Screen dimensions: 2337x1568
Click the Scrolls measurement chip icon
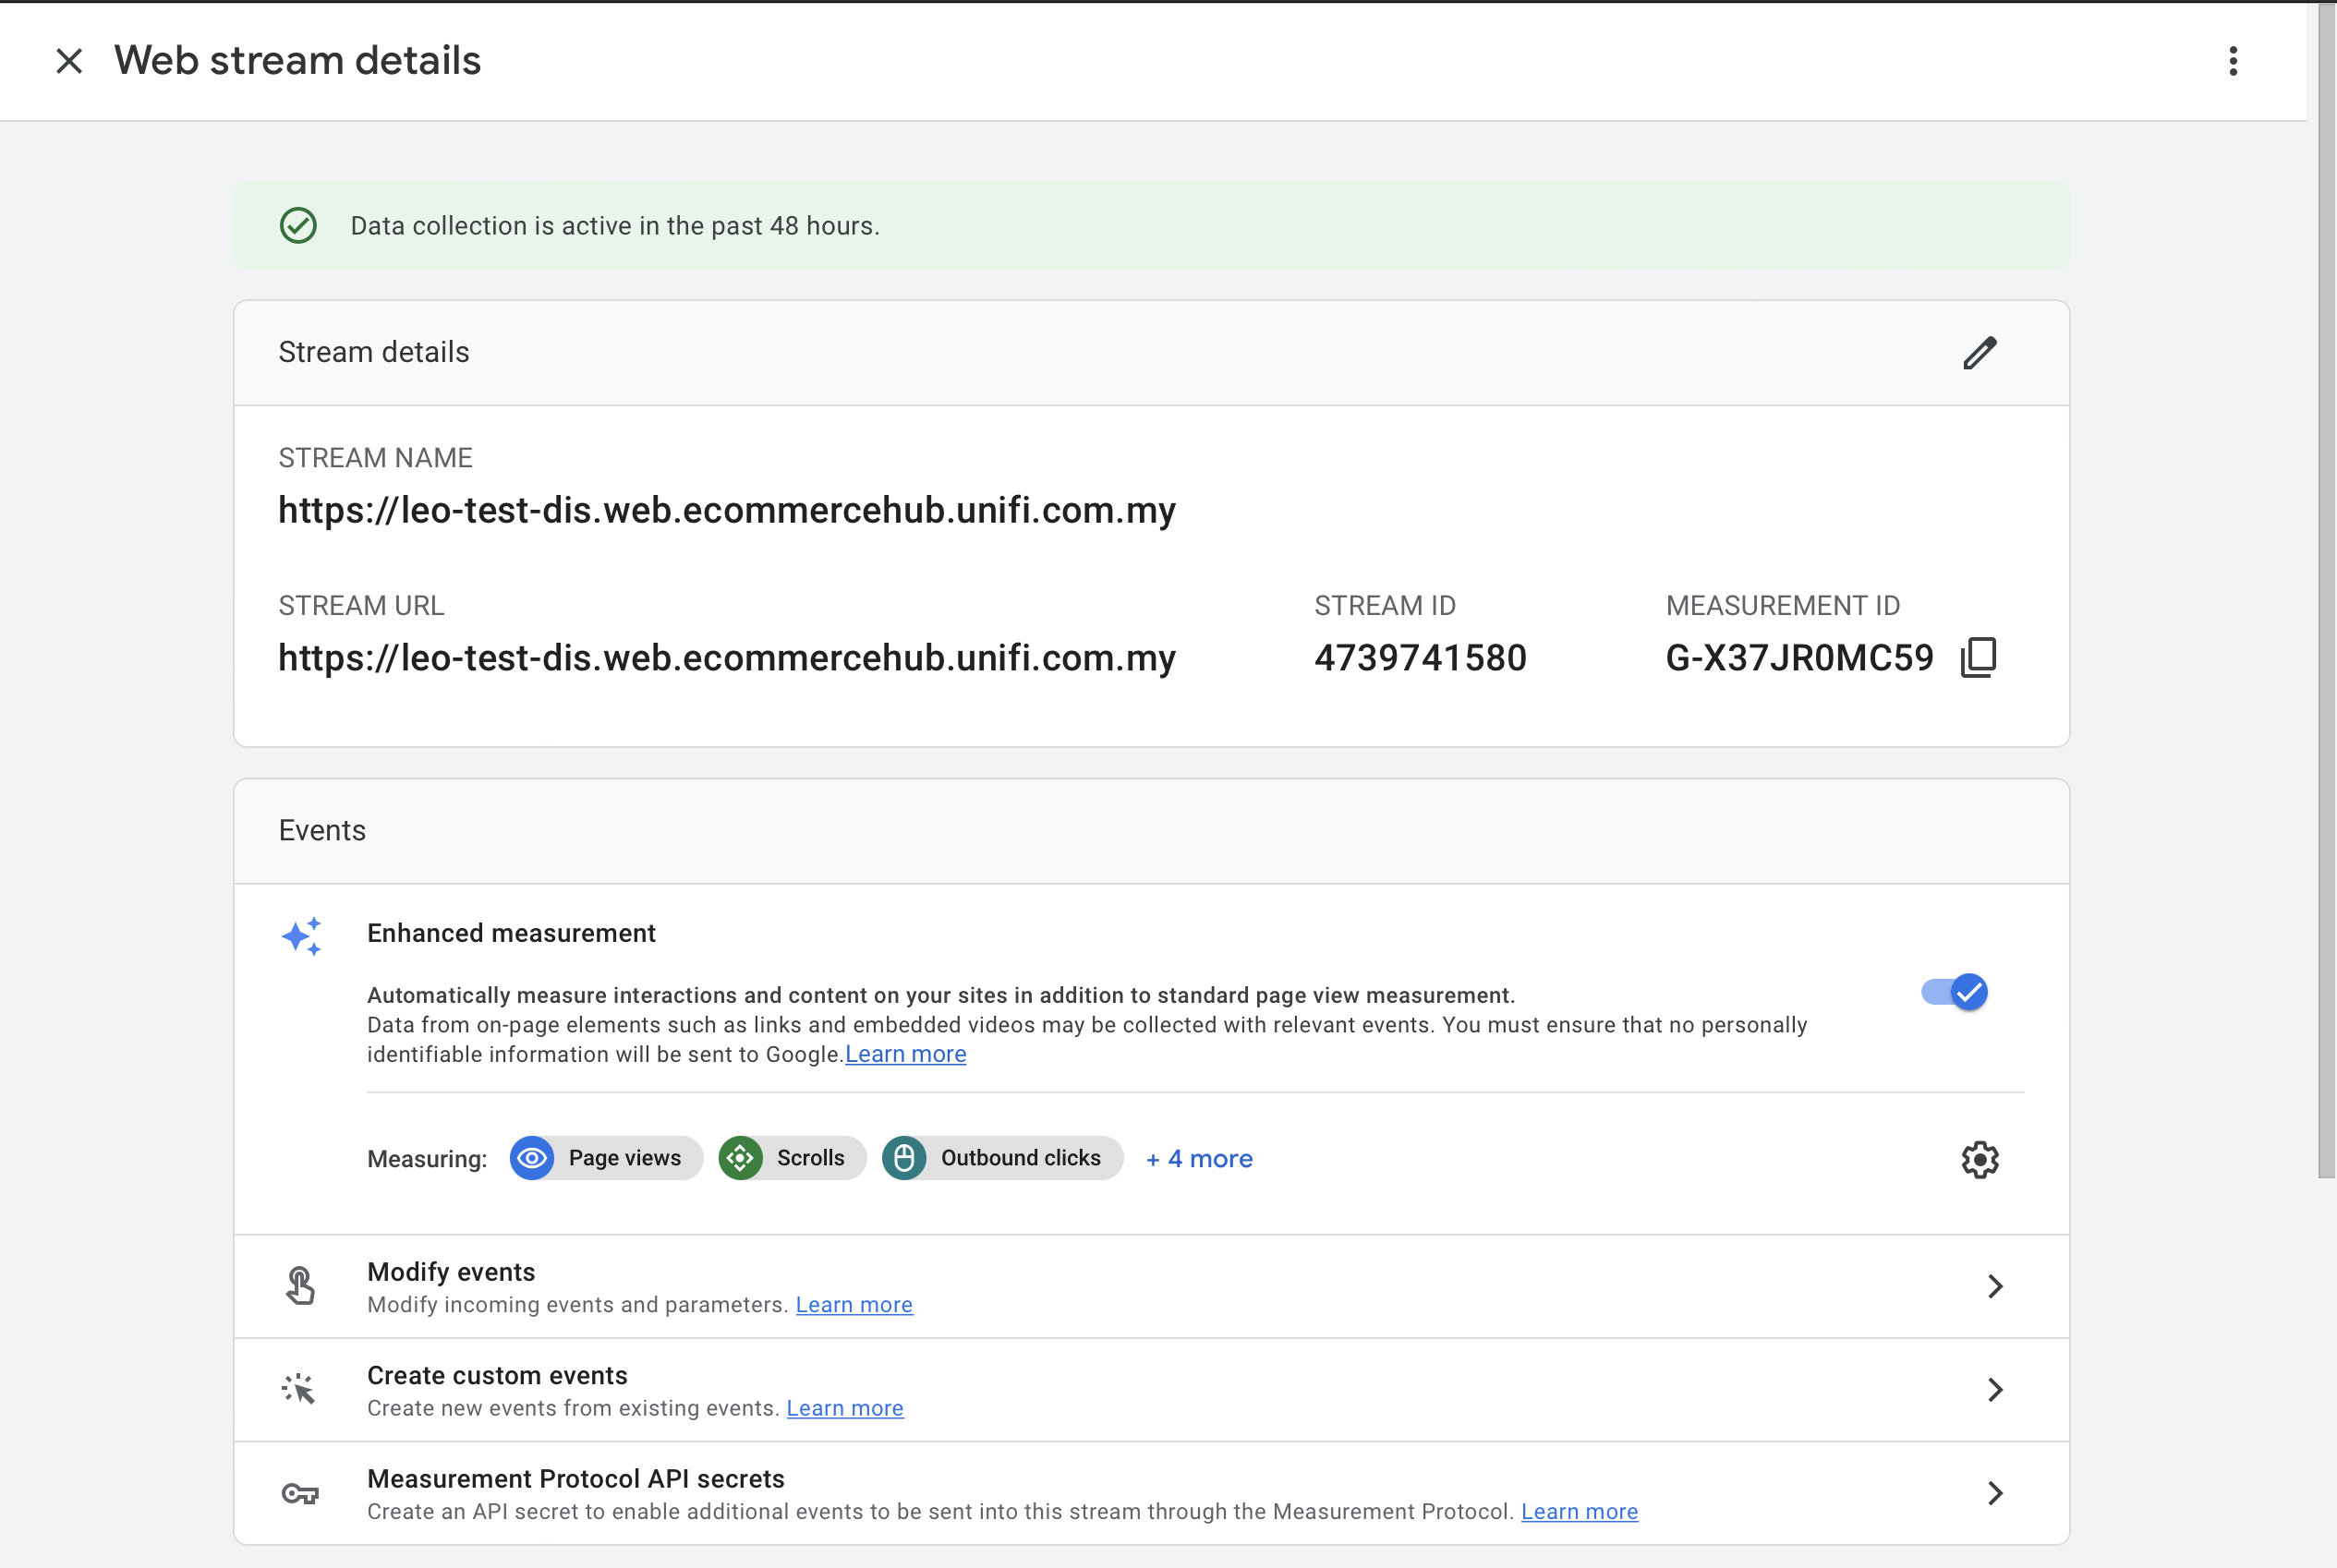click(x=741, y=1158)
